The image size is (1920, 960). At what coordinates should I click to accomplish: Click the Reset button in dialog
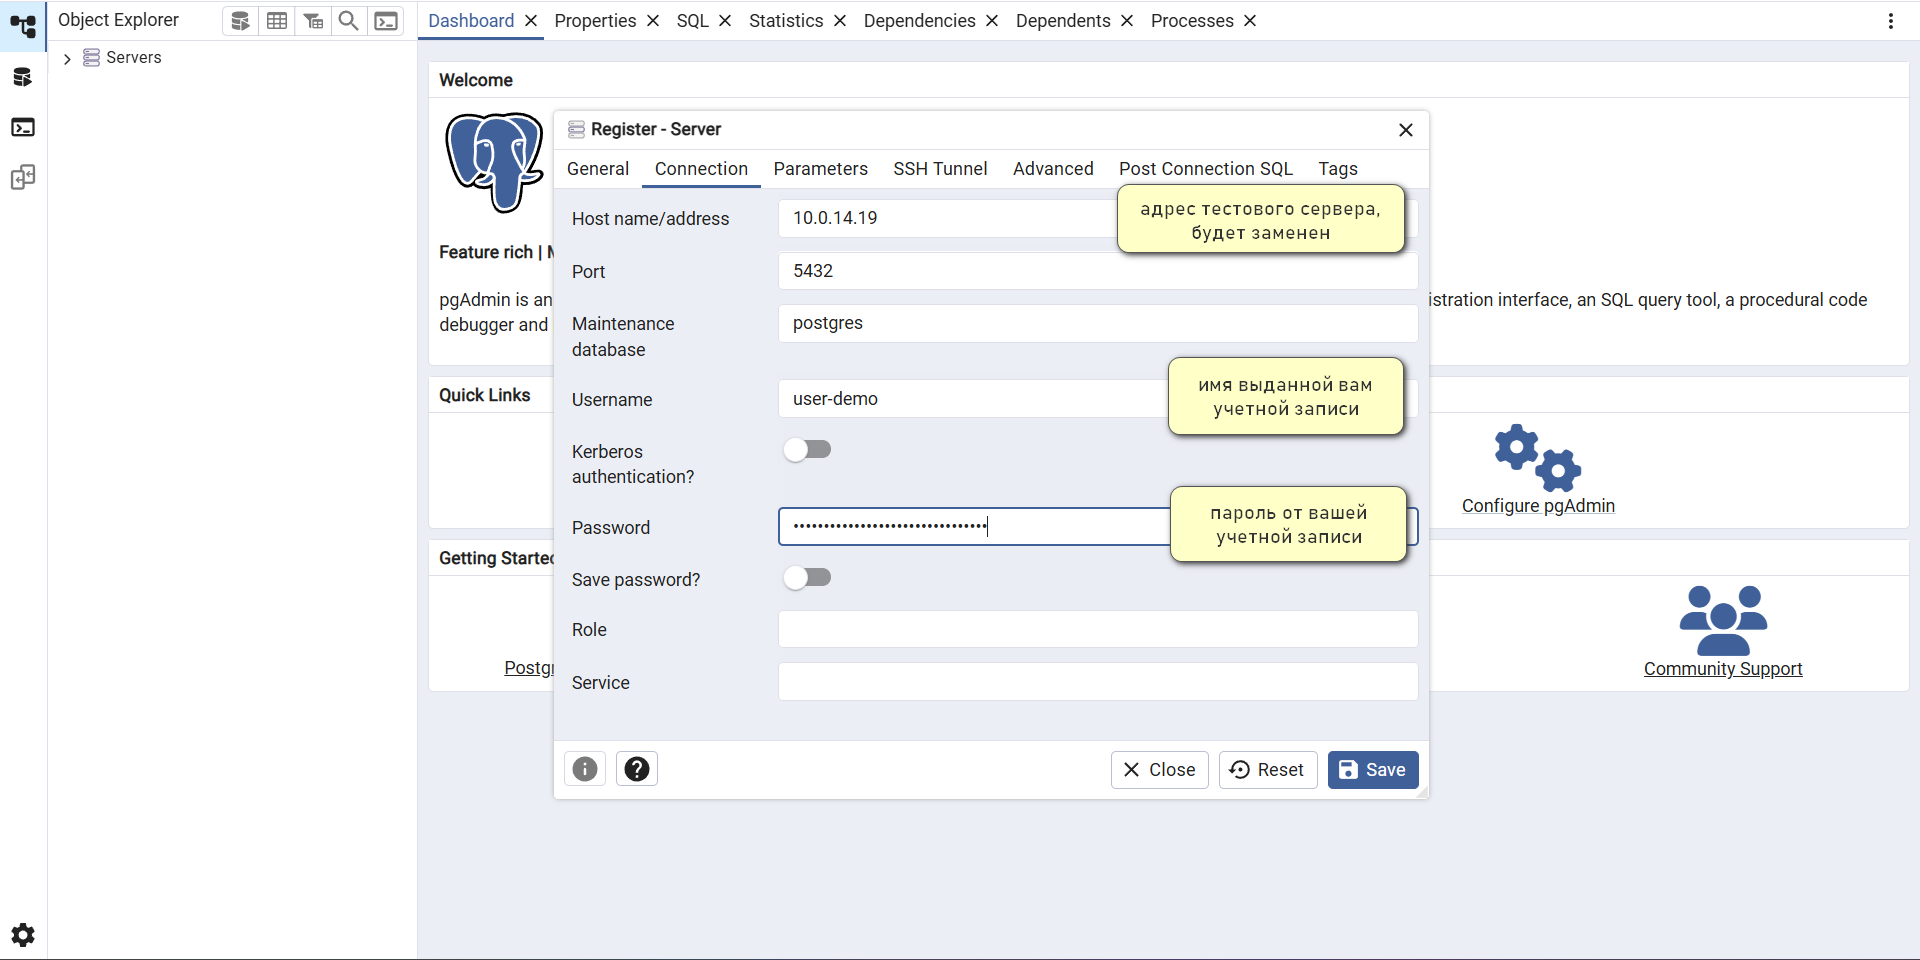(x=1268, y=770)
